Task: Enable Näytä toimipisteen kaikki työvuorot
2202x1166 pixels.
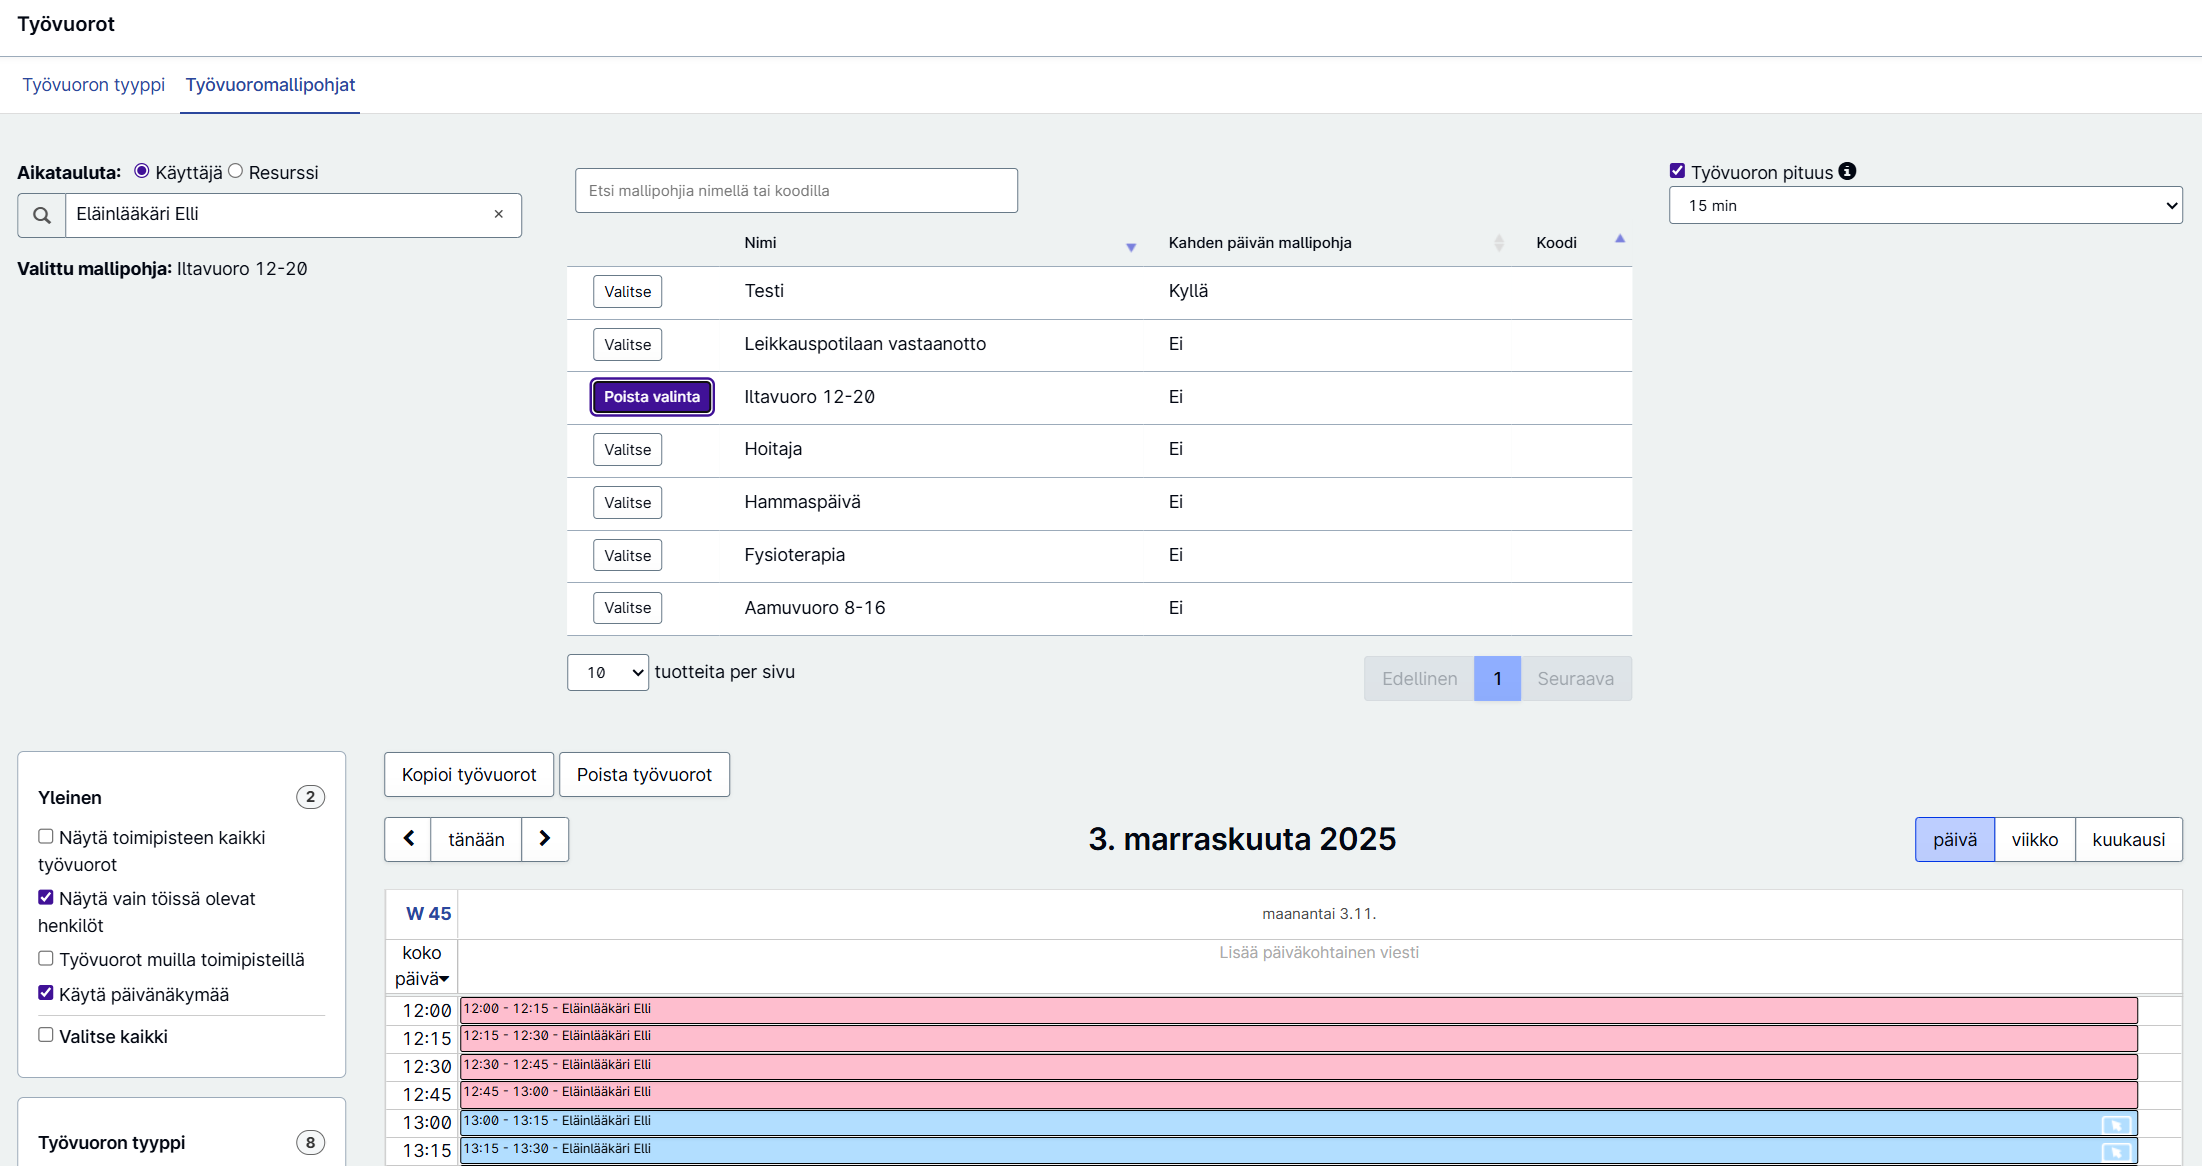Action: pyautogui.click(x=46, y=836)
